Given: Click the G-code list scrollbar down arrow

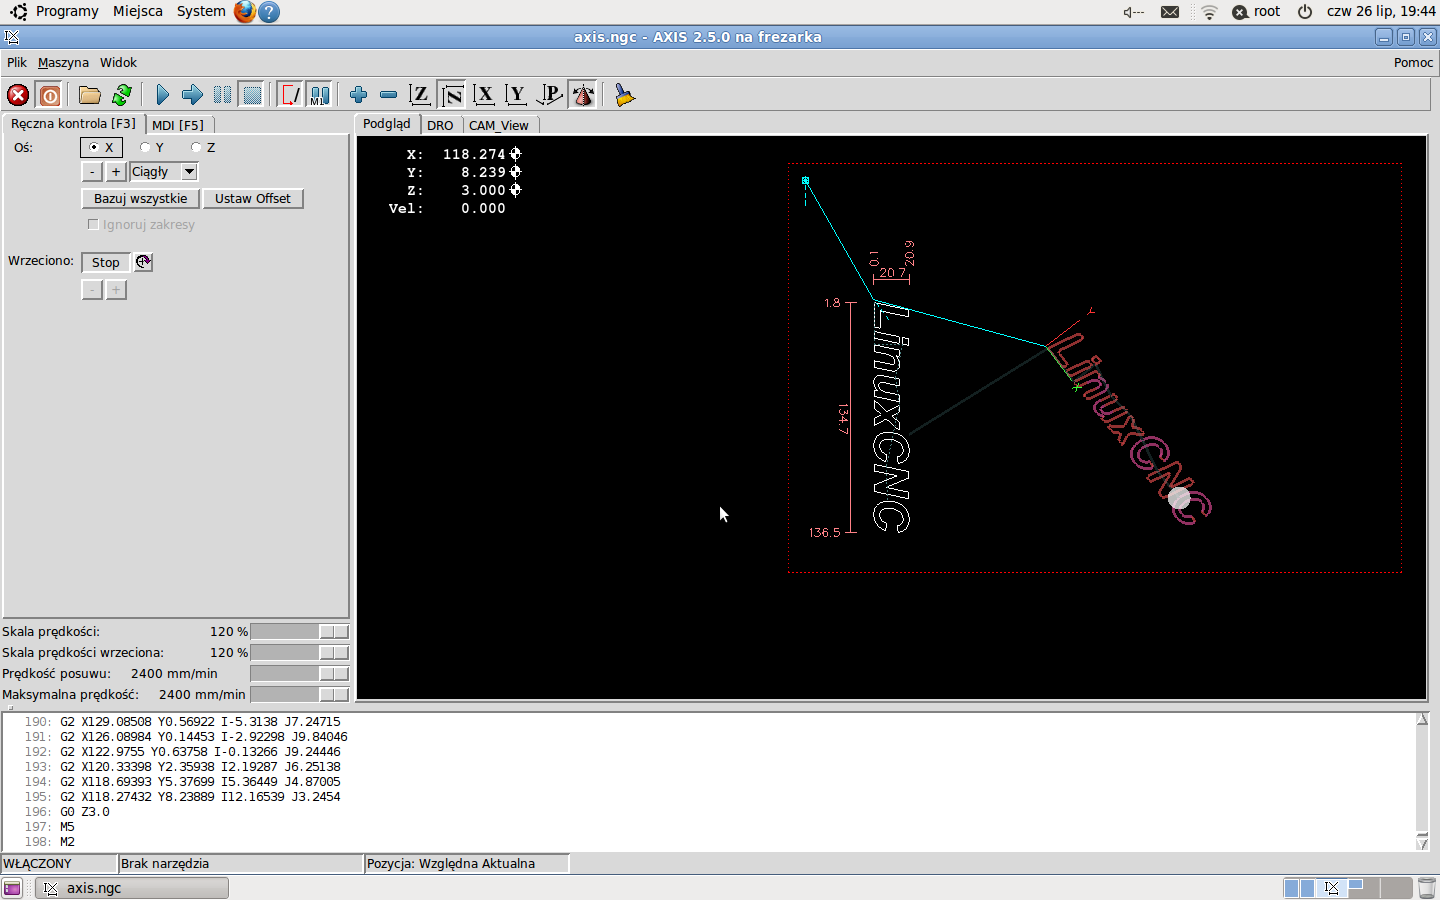Looking at the screenshot, I should [1422, 843].
